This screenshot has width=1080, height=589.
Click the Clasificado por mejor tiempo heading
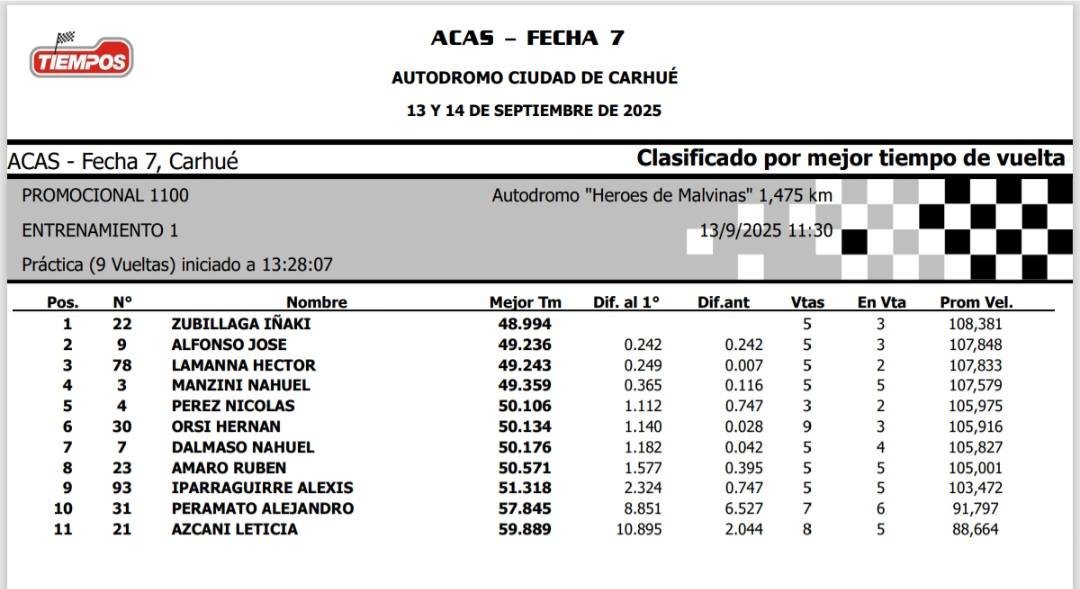(851, 158)
